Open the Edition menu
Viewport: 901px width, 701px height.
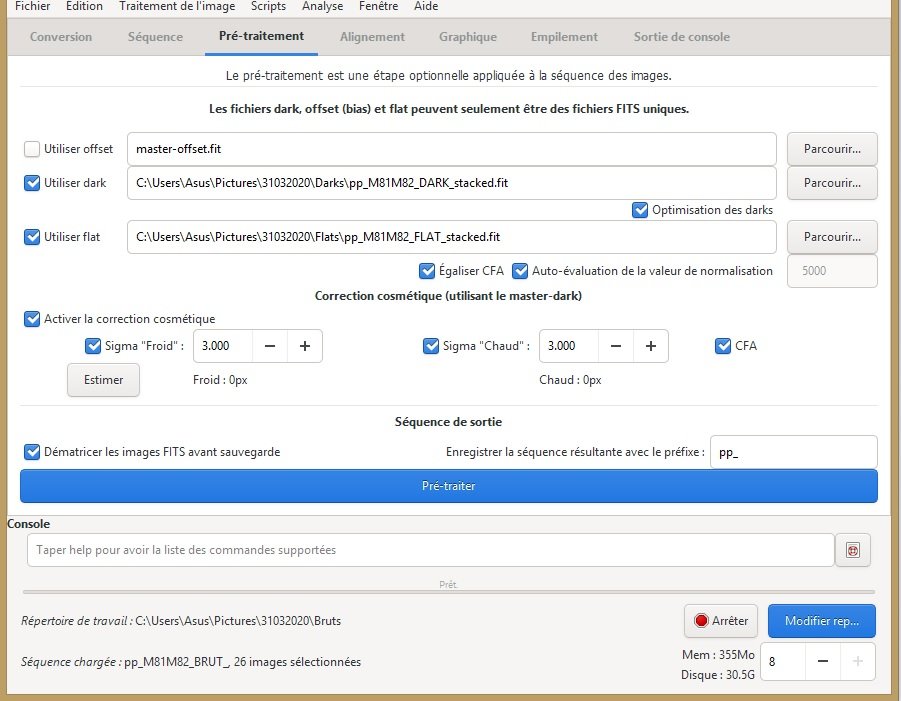(x=84, y=6)
